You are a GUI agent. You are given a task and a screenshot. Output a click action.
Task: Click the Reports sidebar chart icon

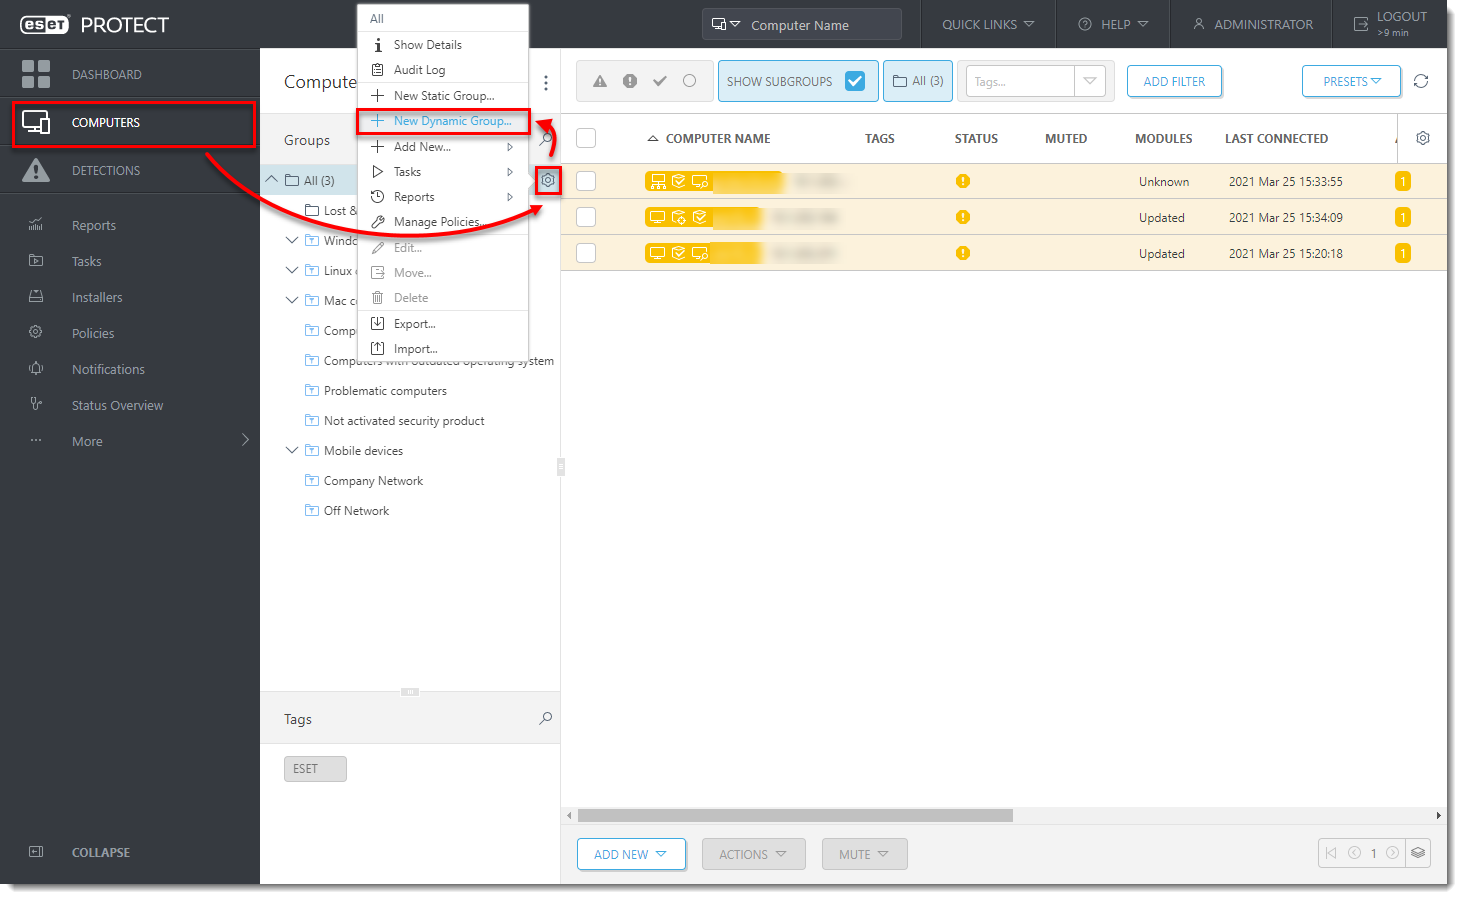coord(36,225)
